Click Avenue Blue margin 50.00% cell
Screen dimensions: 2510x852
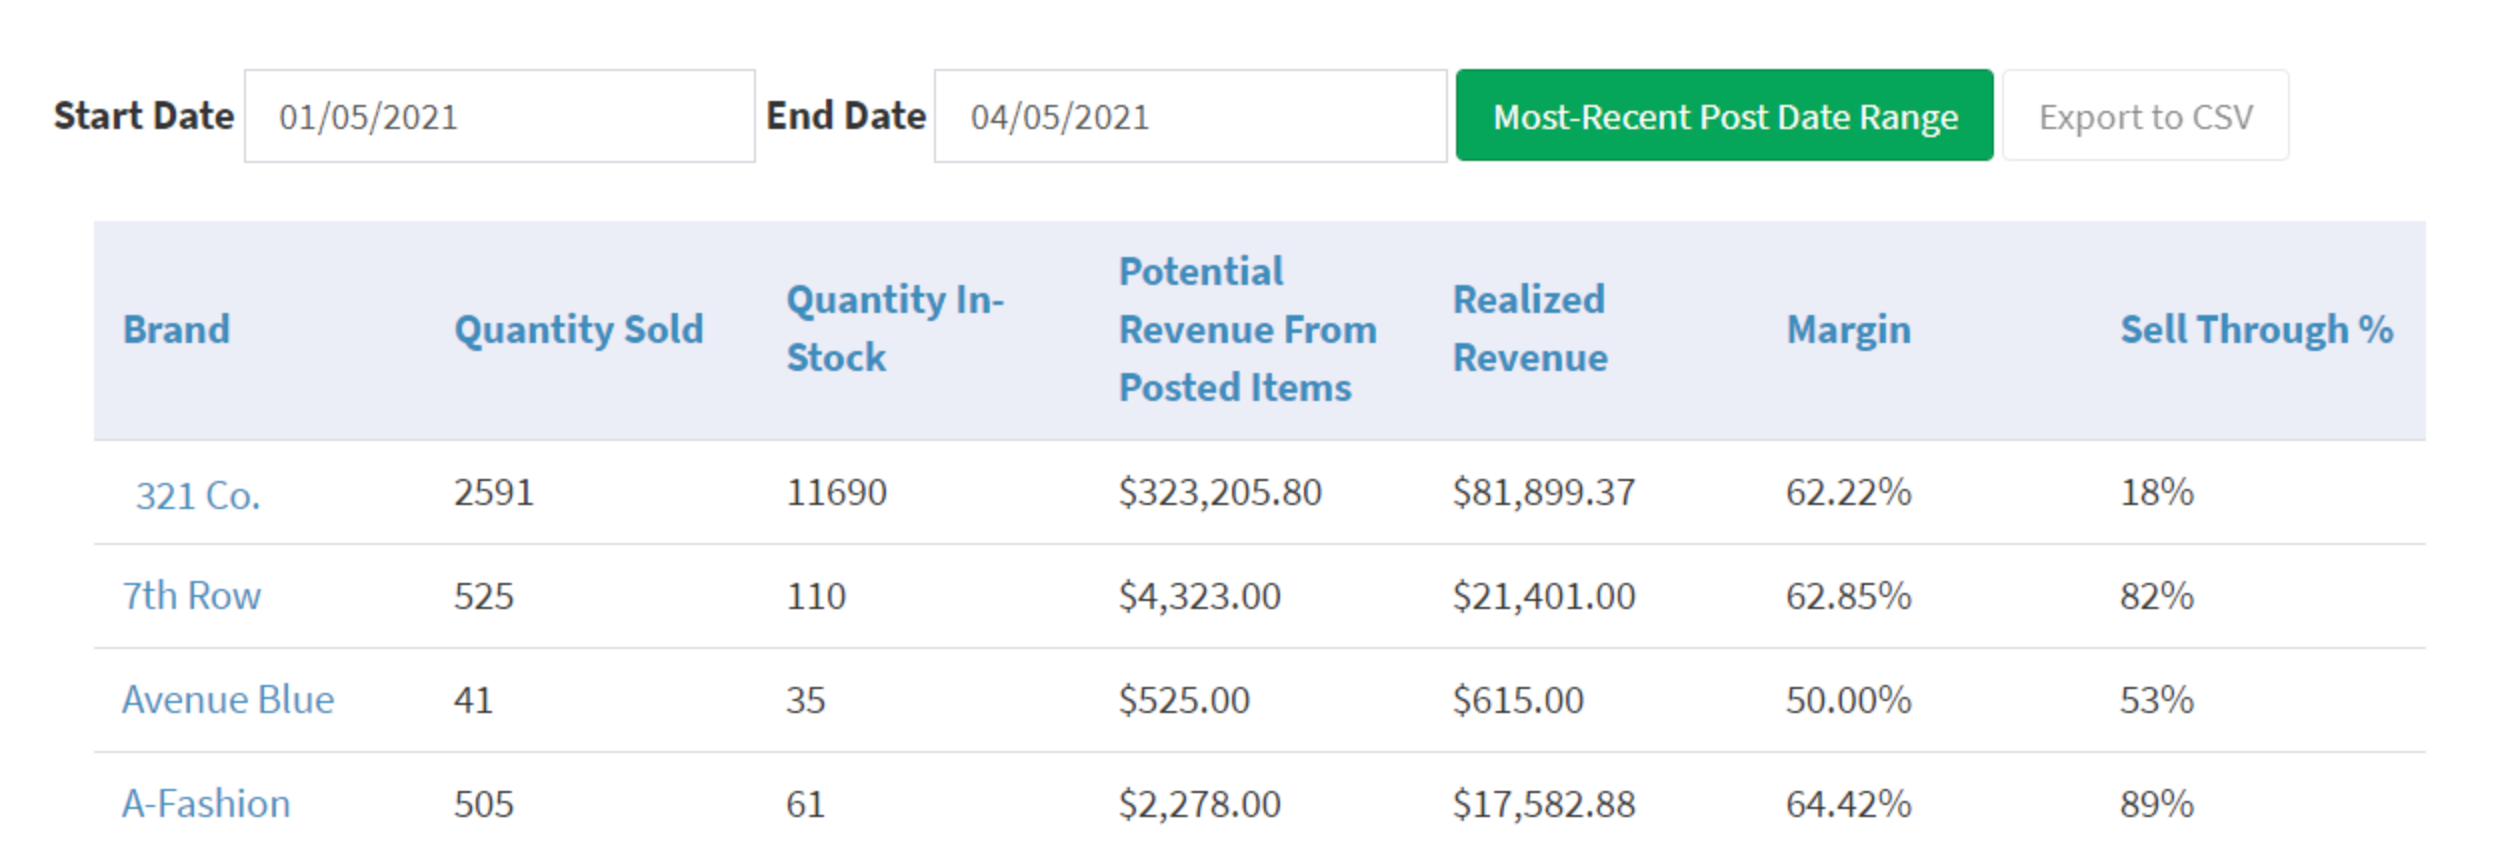click(x=1848, y=700)
